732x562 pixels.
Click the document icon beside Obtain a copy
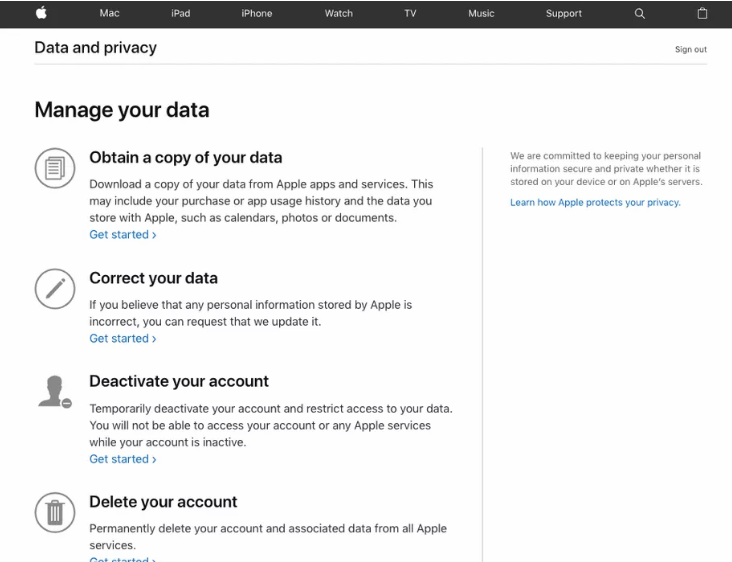(x=54, y=167)
